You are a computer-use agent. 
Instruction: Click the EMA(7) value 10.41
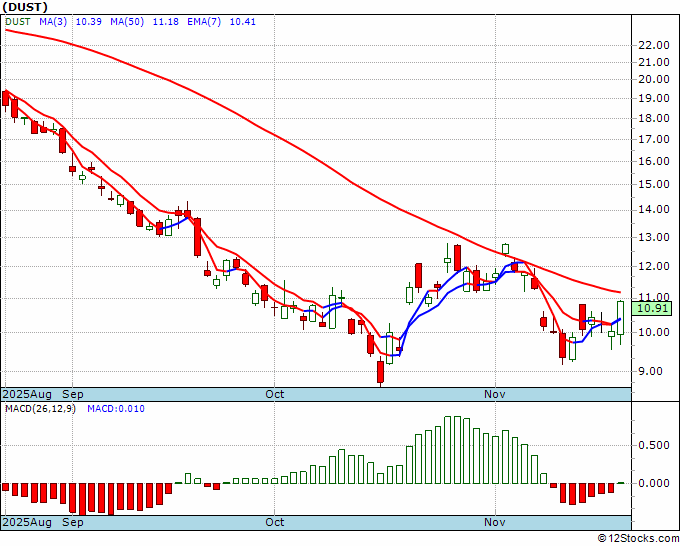242,22
